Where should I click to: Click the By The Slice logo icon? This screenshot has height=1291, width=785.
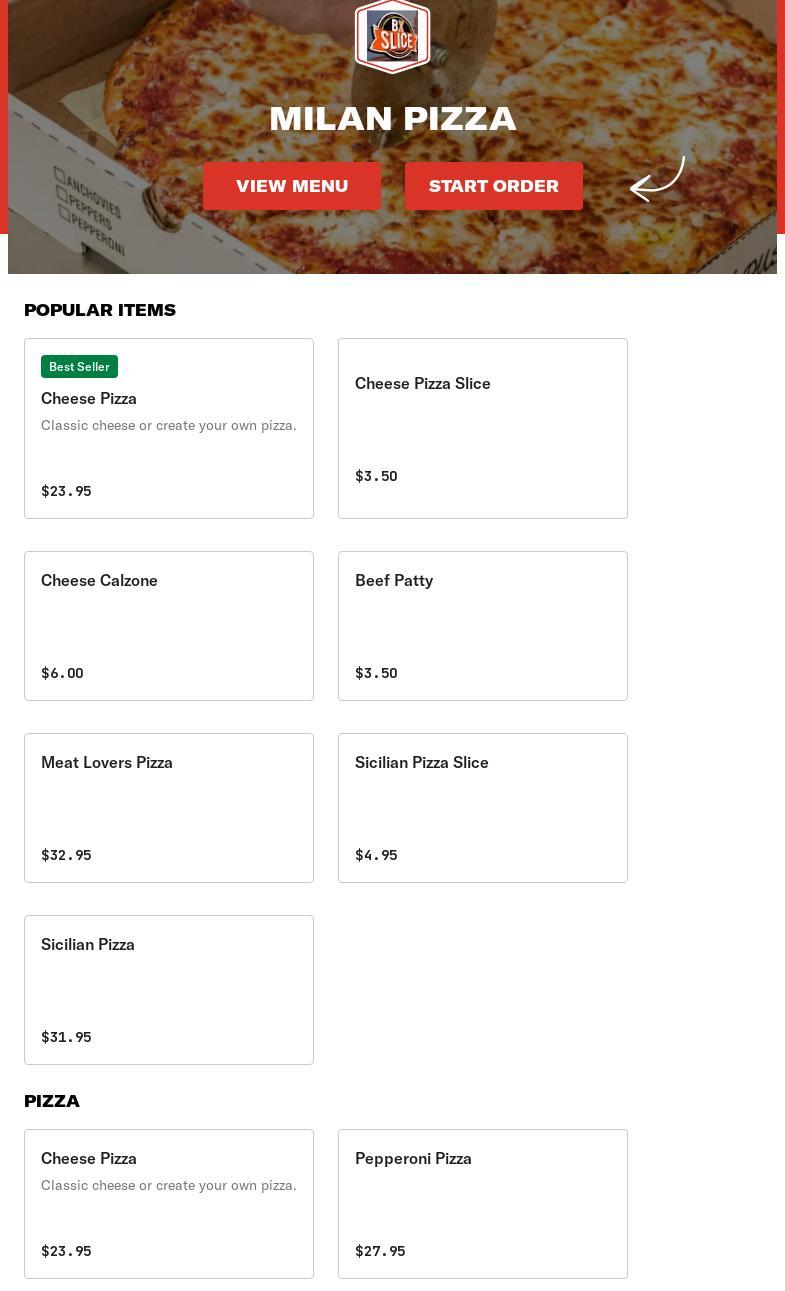[392, 36]
